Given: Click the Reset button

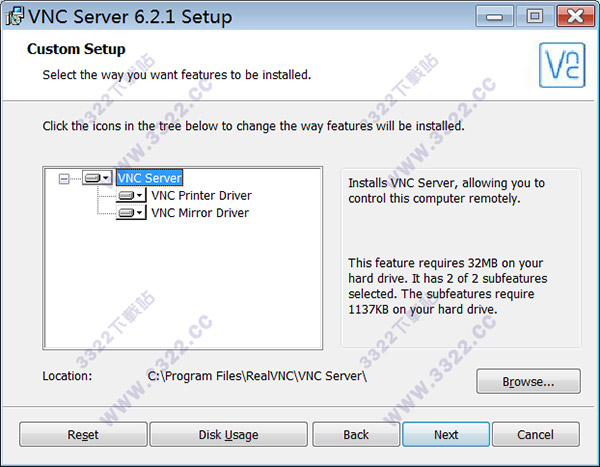Looking at the screenshot, I should 83,434.
